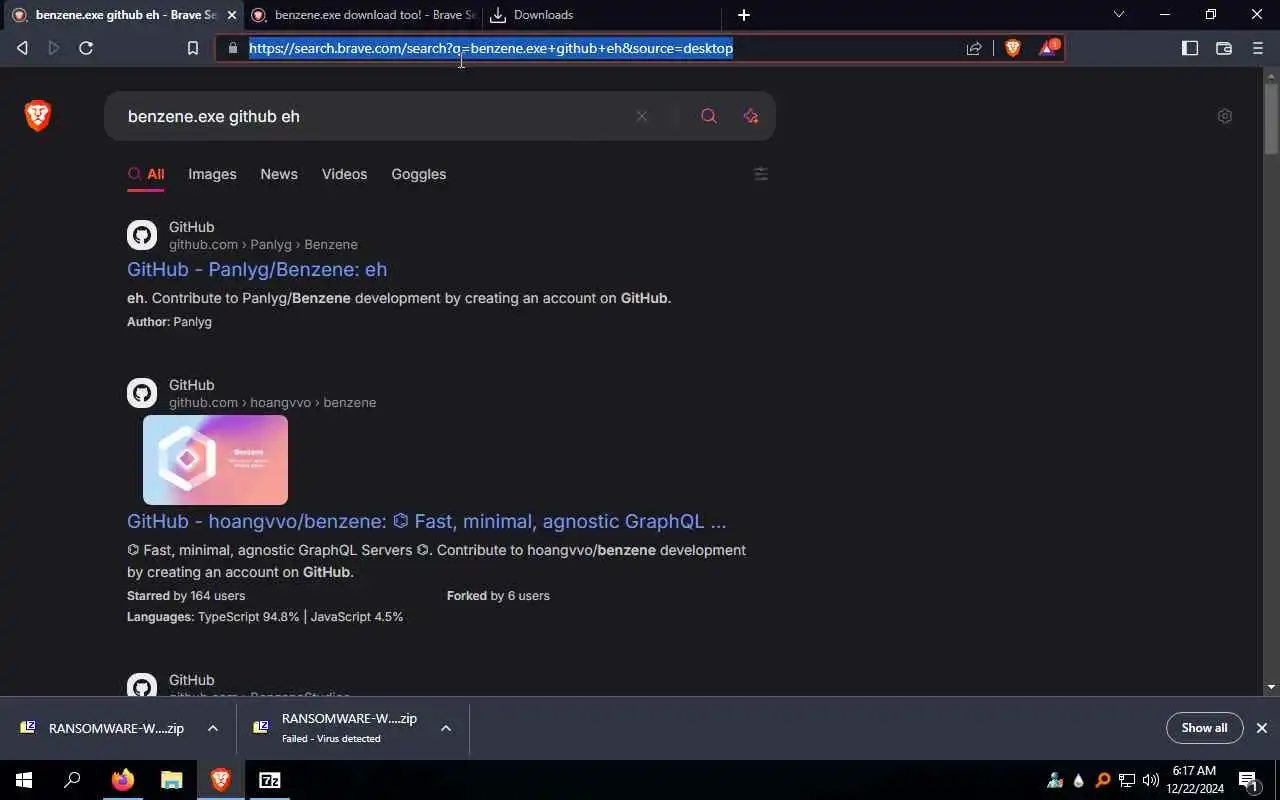Click the AI answer sparkle icon
The image size is (1280, 800).
pos(751,116)
